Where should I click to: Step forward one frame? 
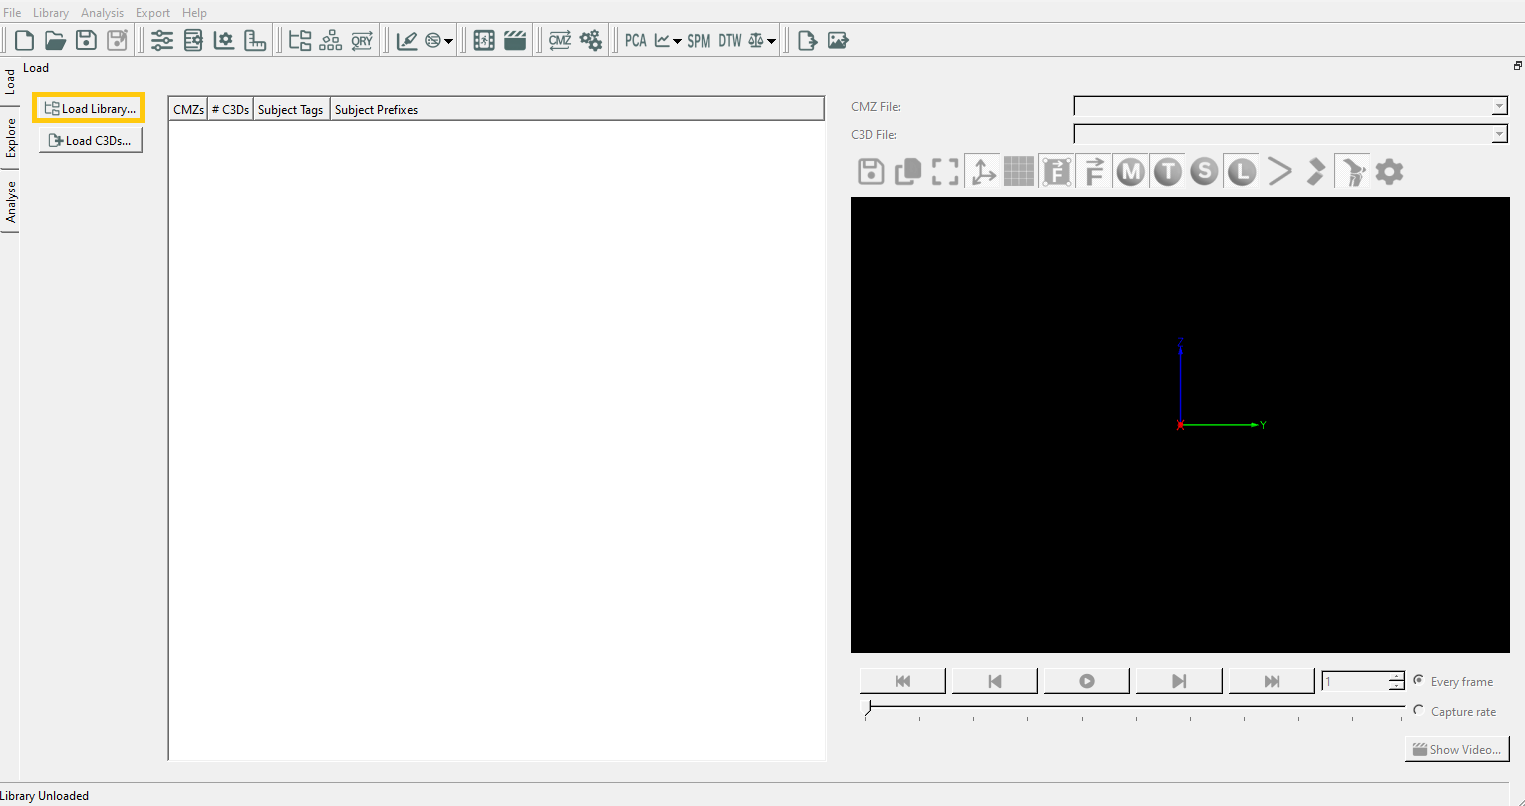1179,681
